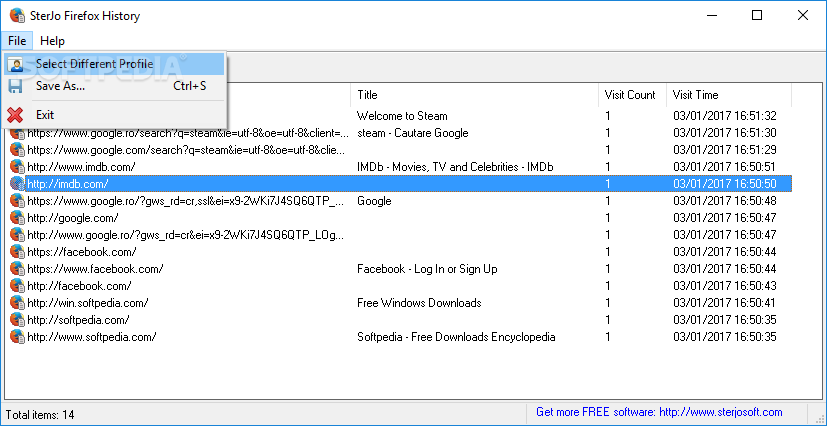
Task: Minimize the SterJo Firefox History window
Action: pos(711,15)
